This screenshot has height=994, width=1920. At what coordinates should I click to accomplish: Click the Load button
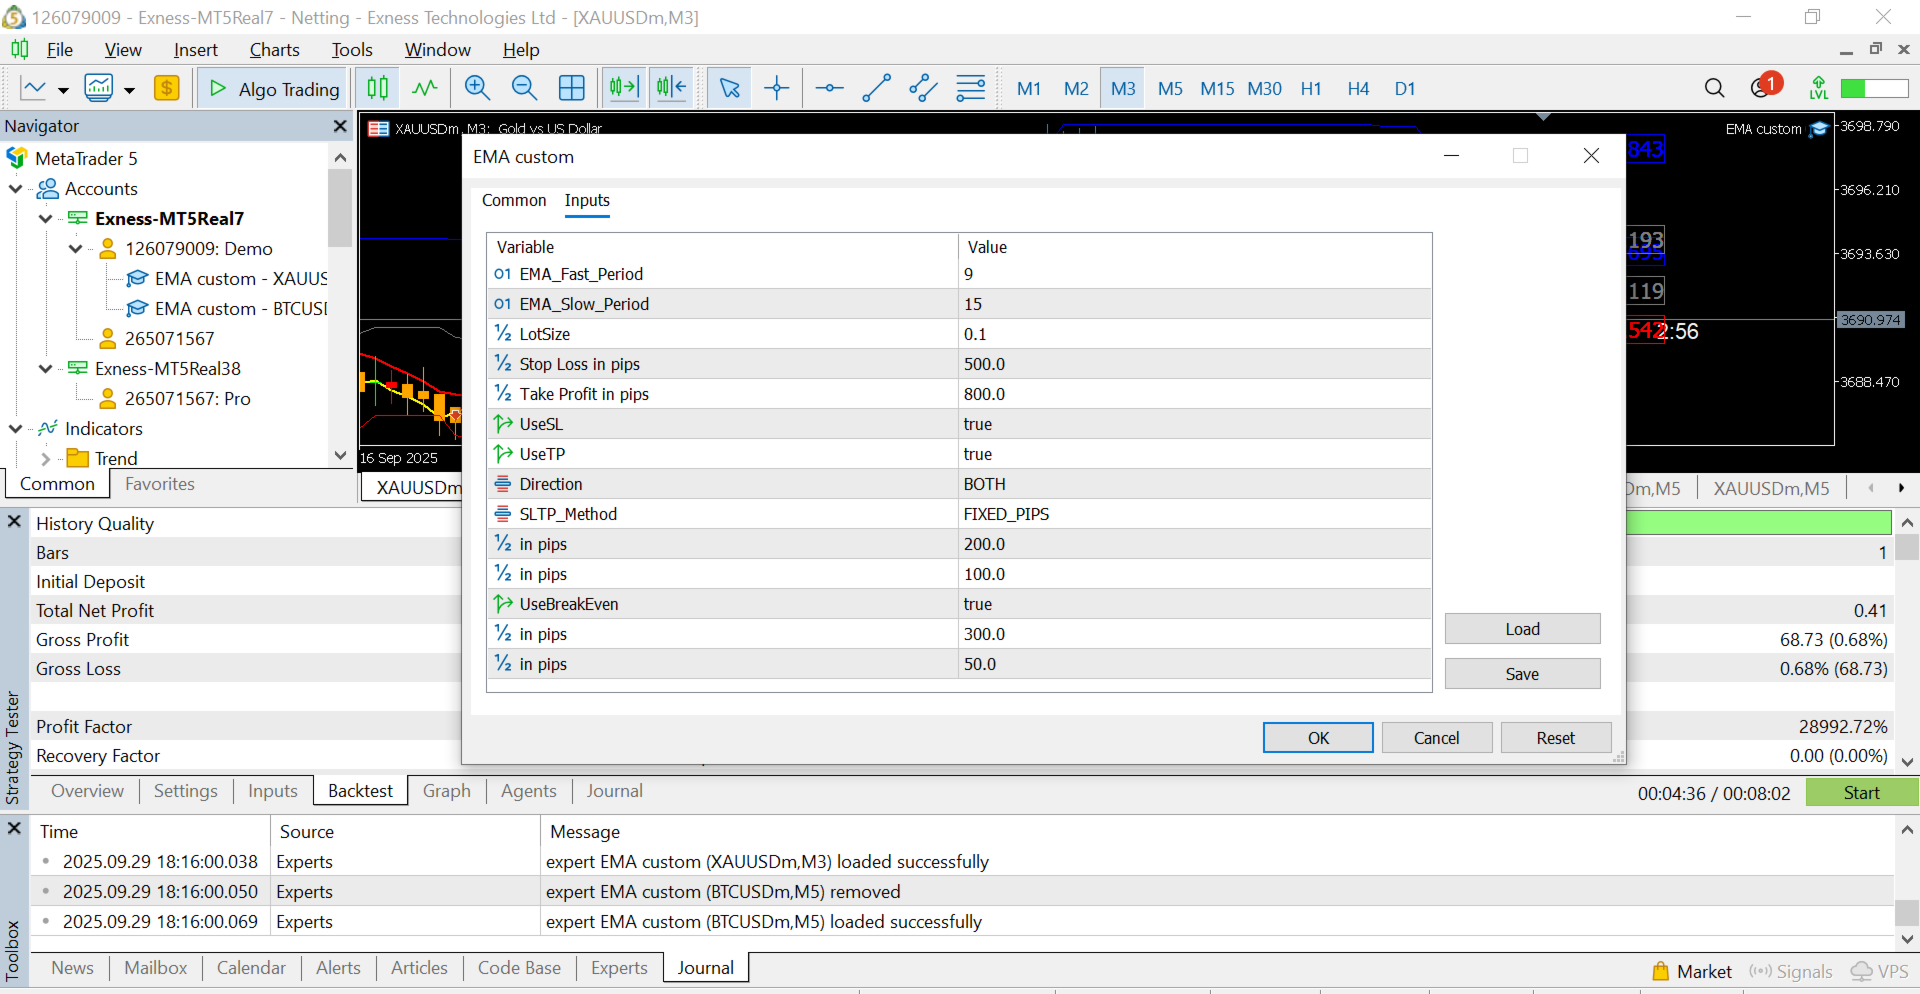click(1522, 629)
